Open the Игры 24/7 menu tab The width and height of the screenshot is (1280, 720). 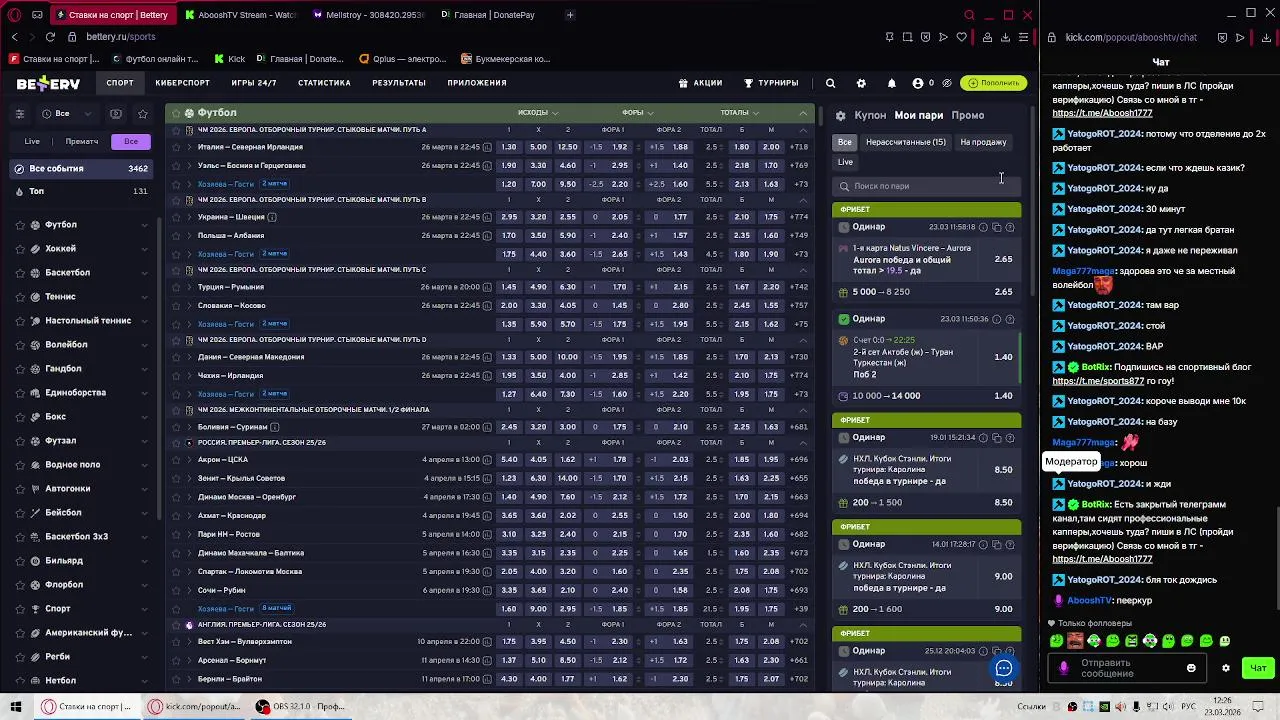[254, 83]
